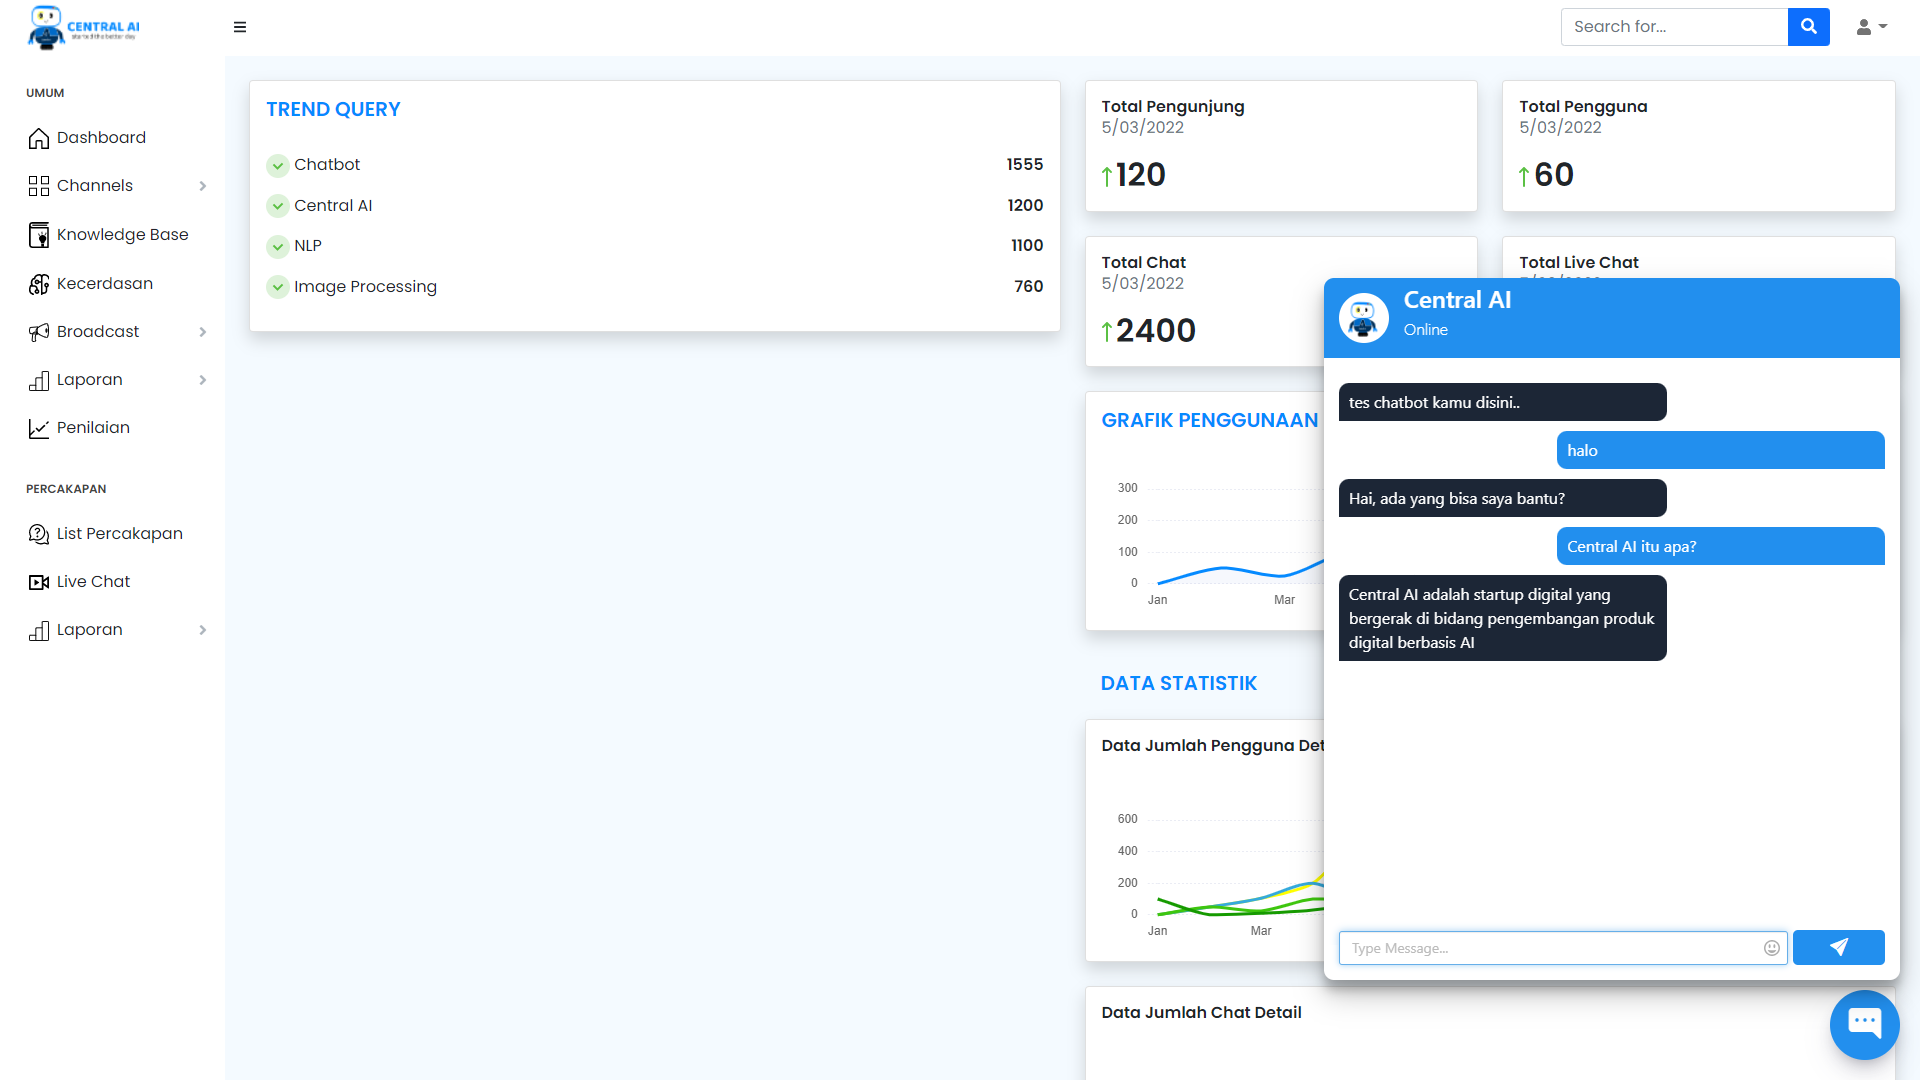The width and height of the screenshot is (1920, 1080).
Task: Click the Dashboard home icon
Action: point(39,138)
